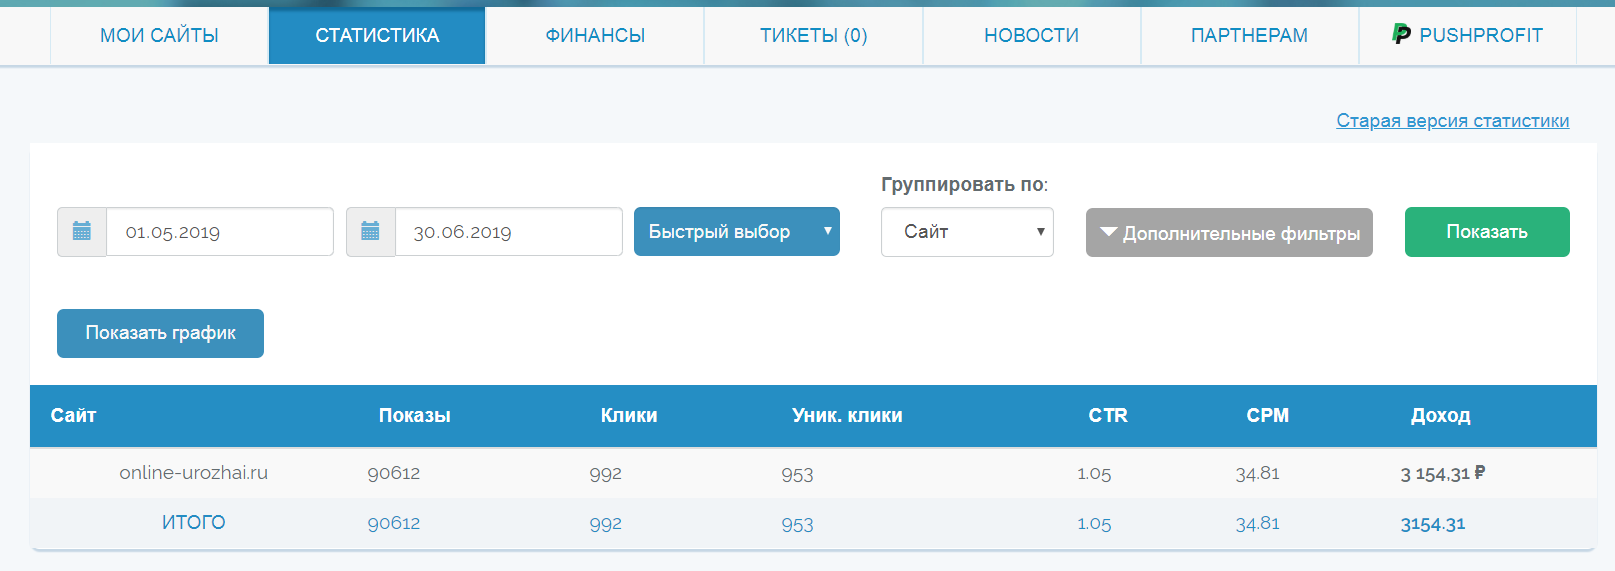Open Старая версия статистики link
The height and width of the screenshot is (571, 1615).
1452,121
